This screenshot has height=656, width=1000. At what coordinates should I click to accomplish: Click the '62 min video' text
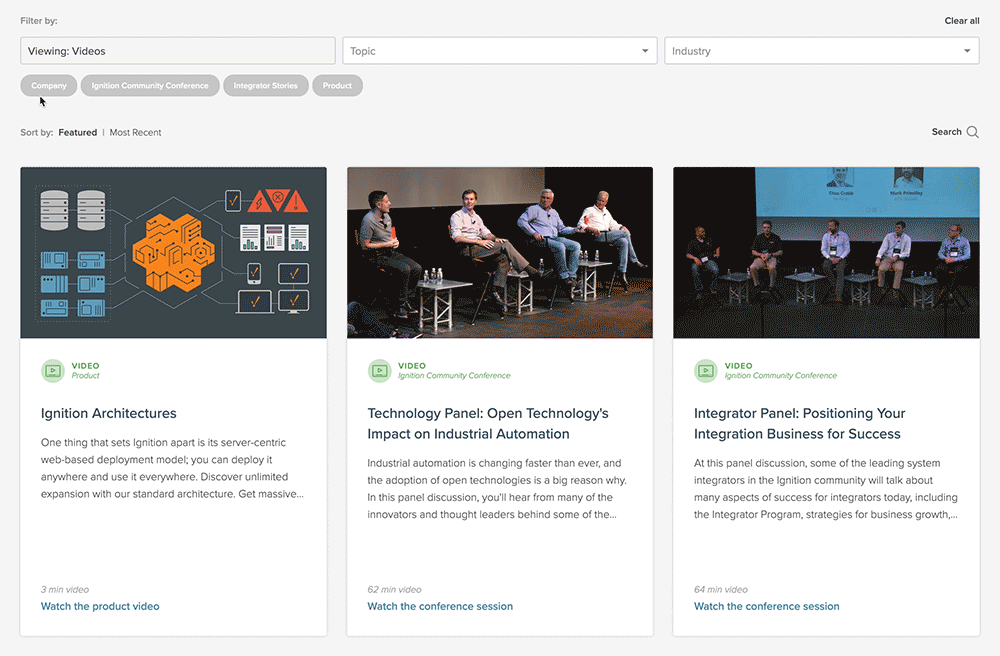pos(394,590)
